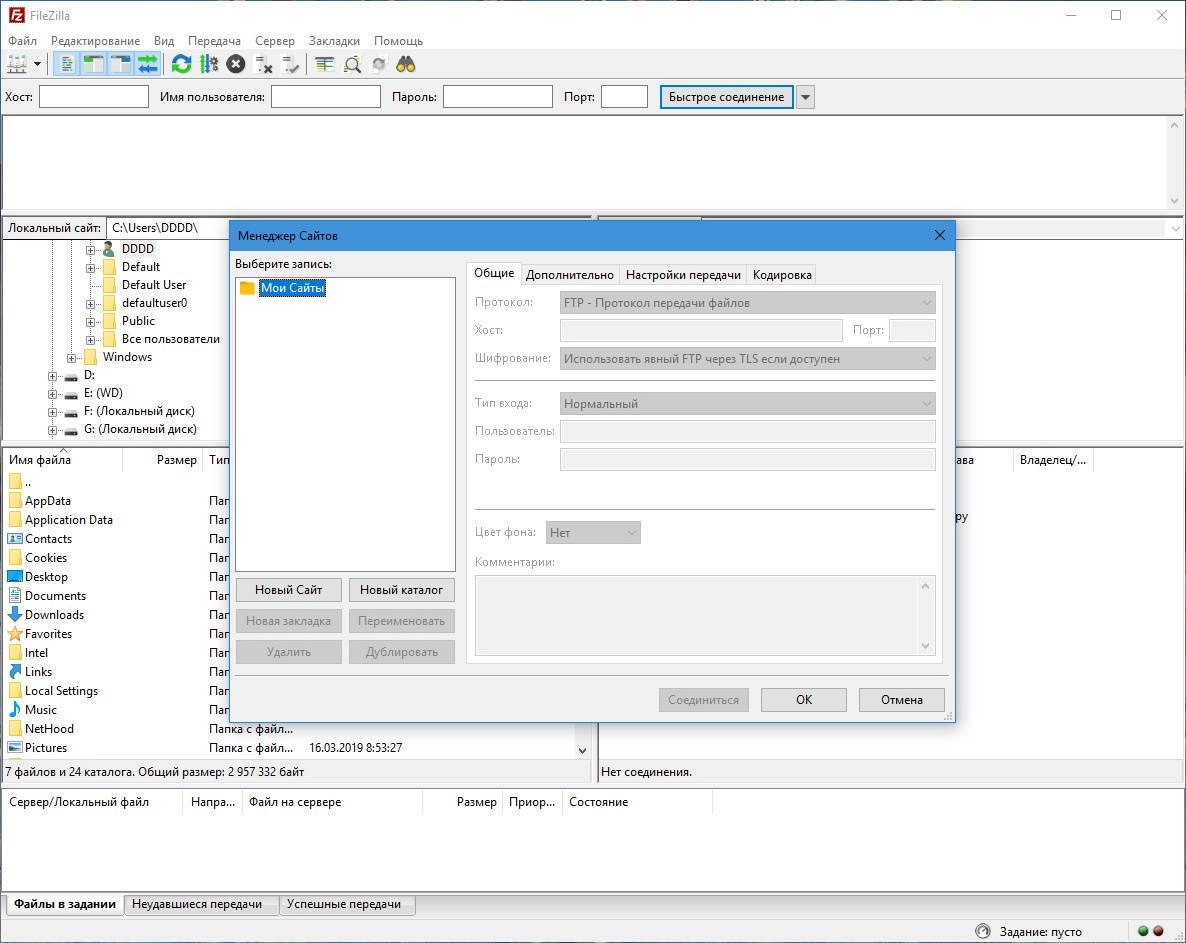The height and width of the screenshot is (943, 1186).
Task: Click the process queue toolbar icon
Action: click(x=209, y=64)
